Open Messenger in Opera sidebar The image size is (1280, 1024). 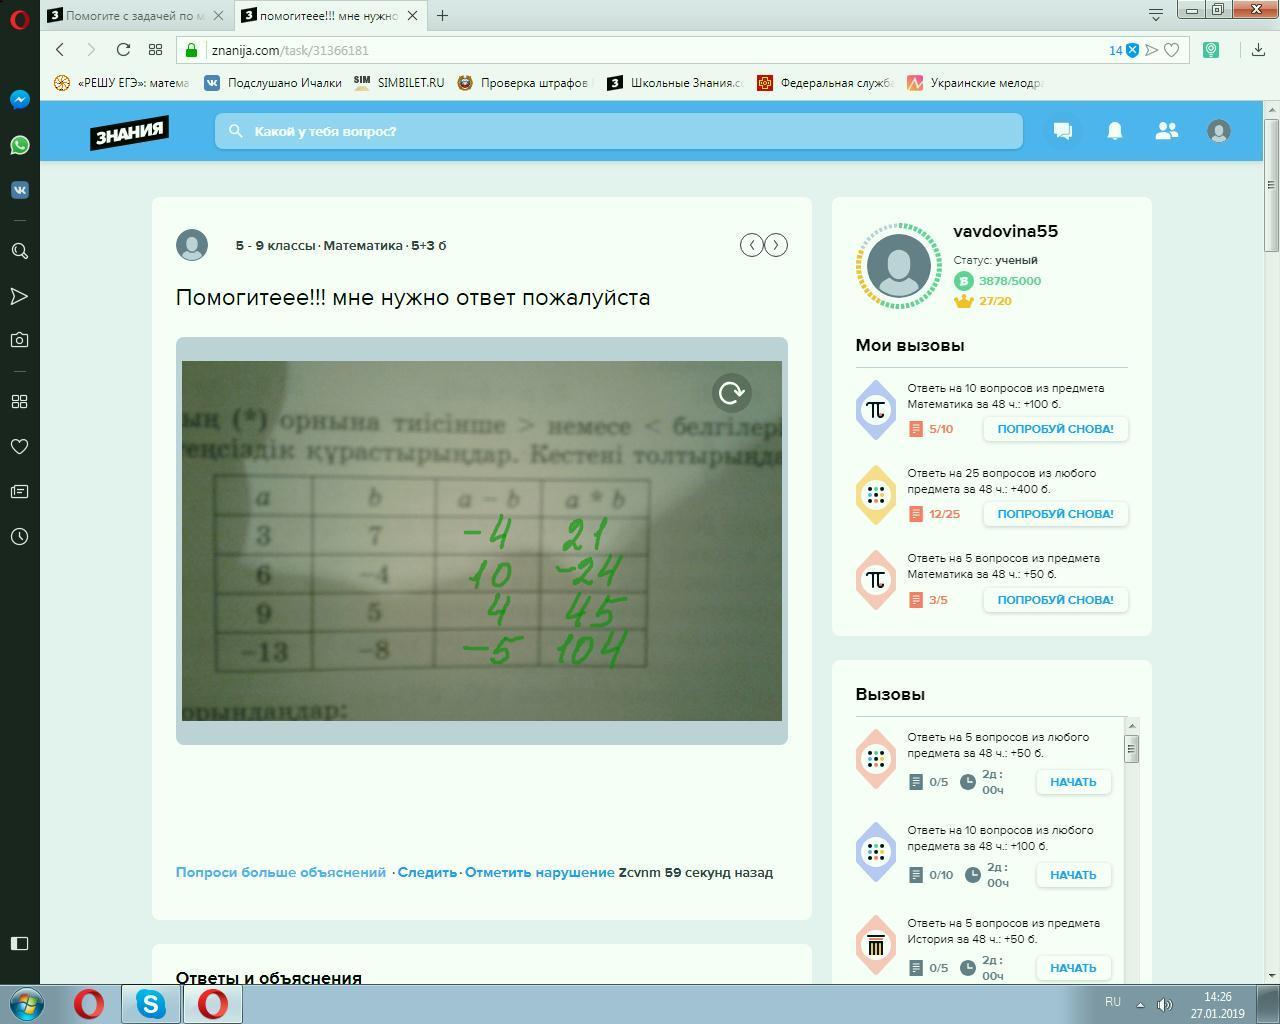19,100
